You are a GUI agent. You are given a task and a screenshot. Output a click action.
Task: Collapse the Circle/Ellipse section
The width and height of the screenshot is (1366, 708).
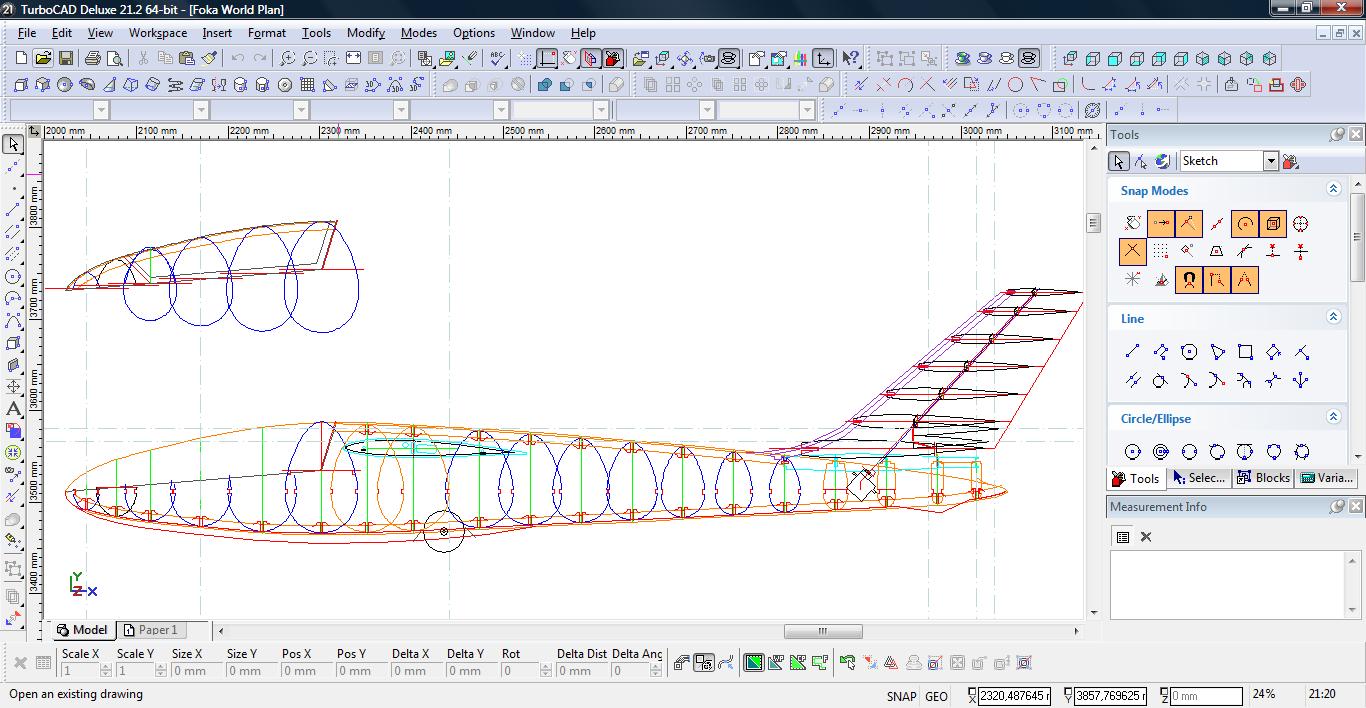(1333, 417)
